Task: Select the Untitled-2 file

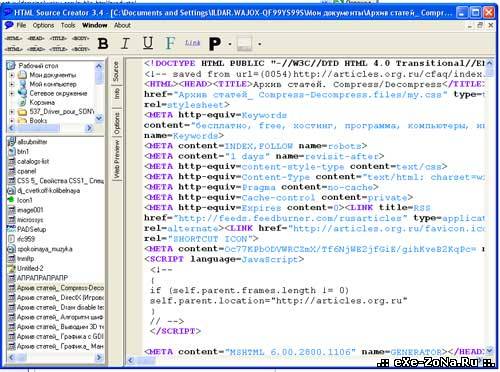Action: tap(30, 268)
